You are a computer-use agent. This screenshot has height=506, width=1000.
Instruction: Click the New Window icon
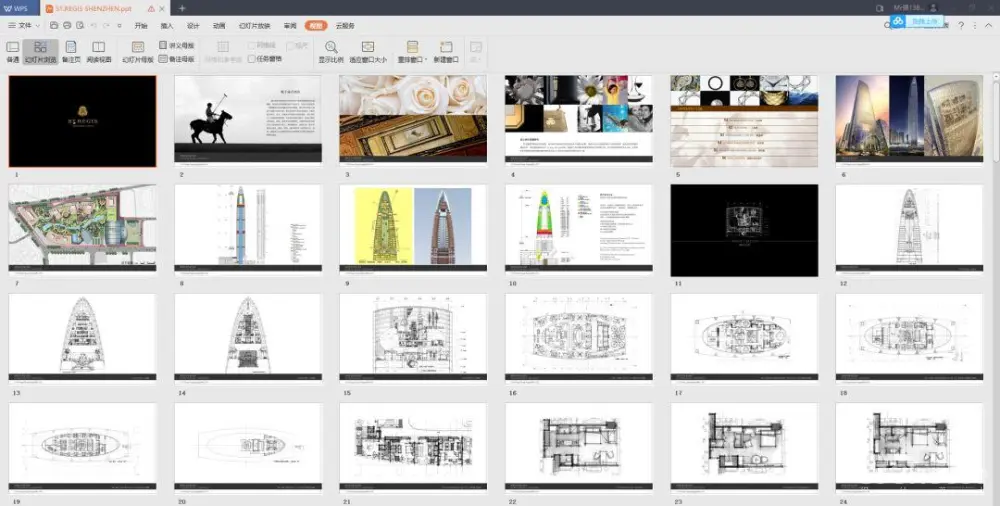(446, 47)
